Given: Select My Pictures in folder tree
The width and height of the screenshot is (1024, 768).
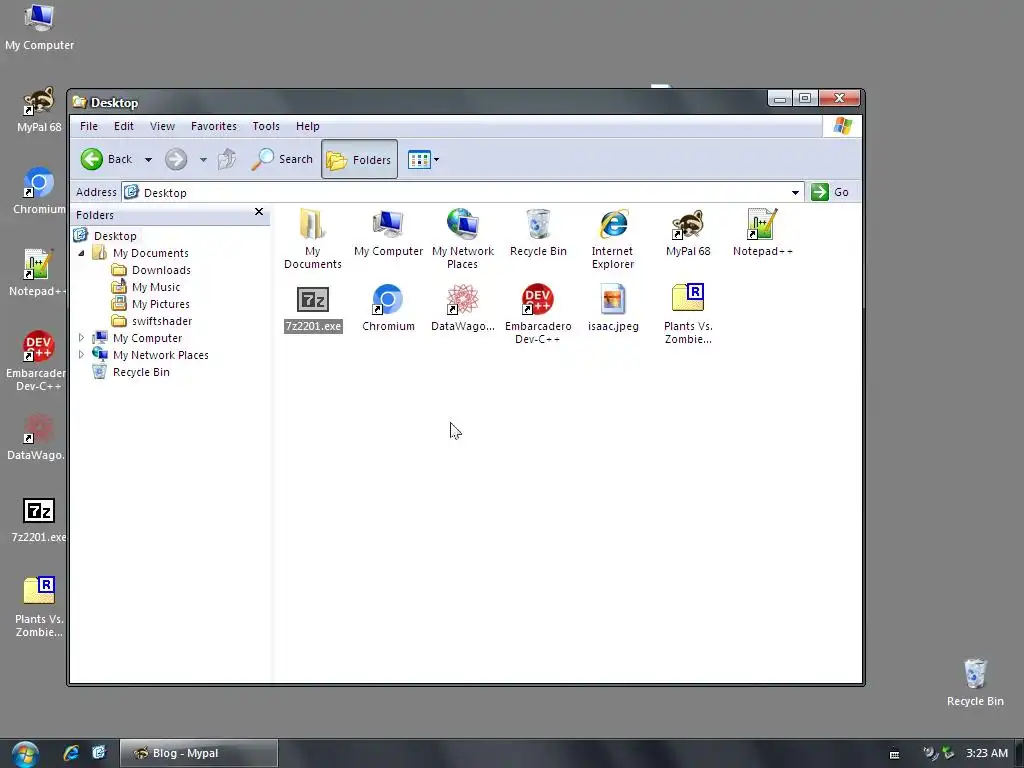Looking at the screenshot, I should [161, 304].
